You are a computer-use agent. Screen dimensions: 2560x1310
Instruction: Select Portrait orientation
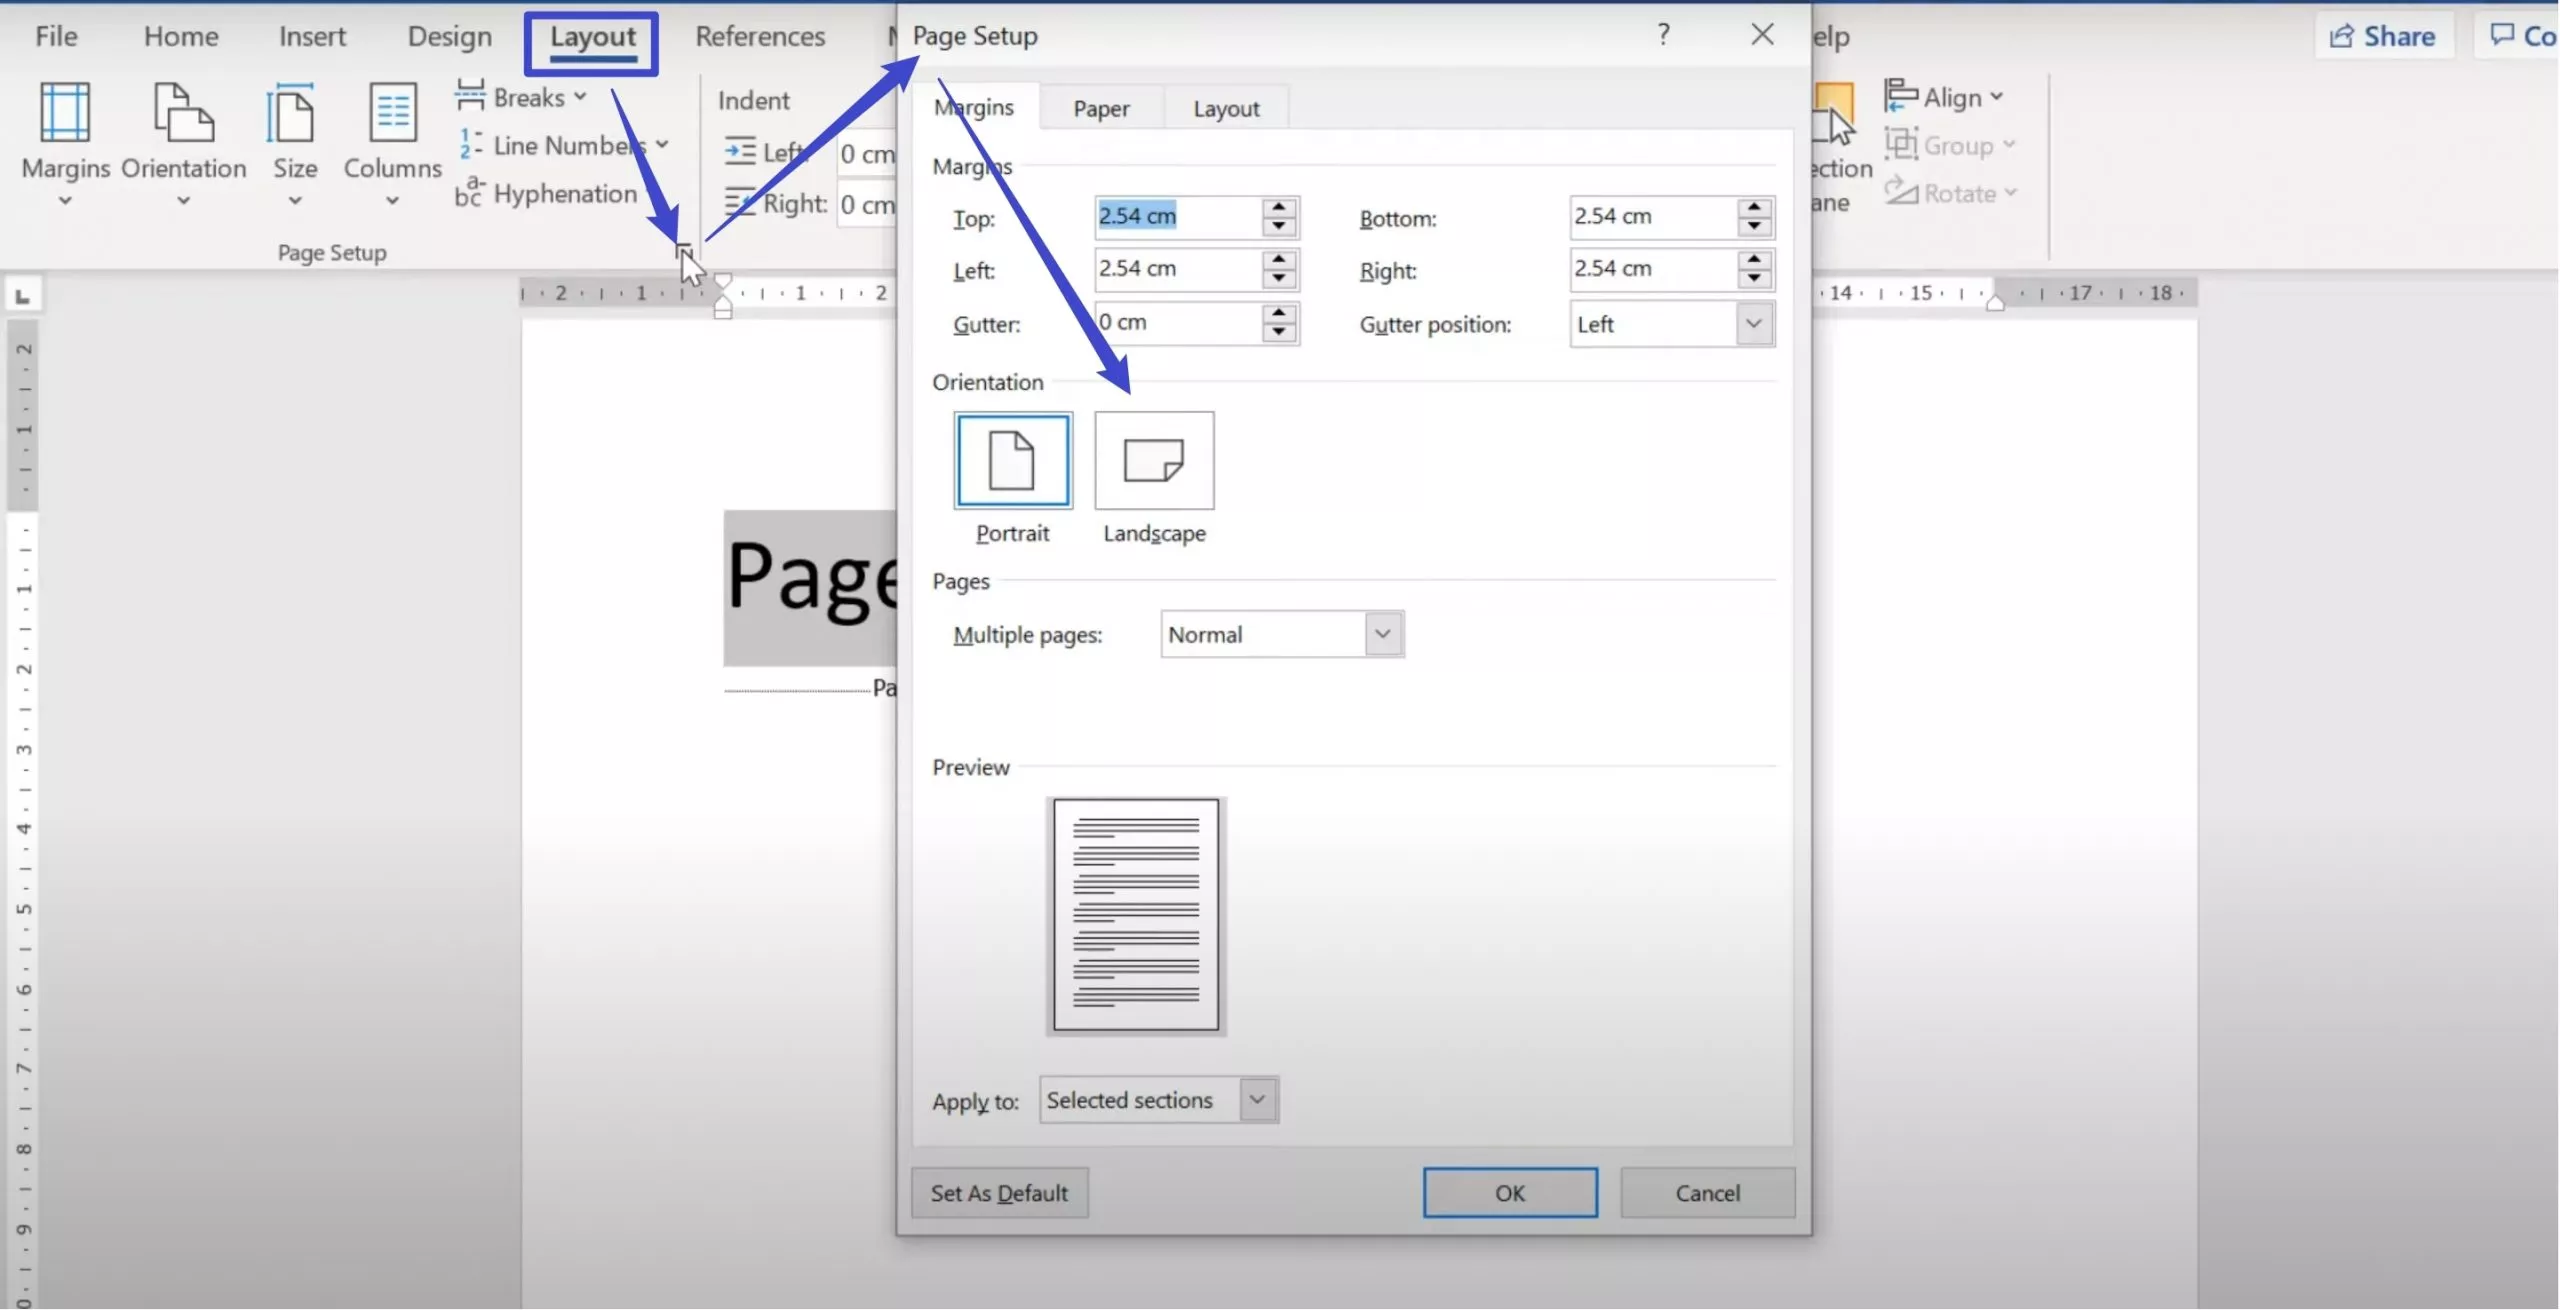pyautogui.click(x=1012, y=461)
